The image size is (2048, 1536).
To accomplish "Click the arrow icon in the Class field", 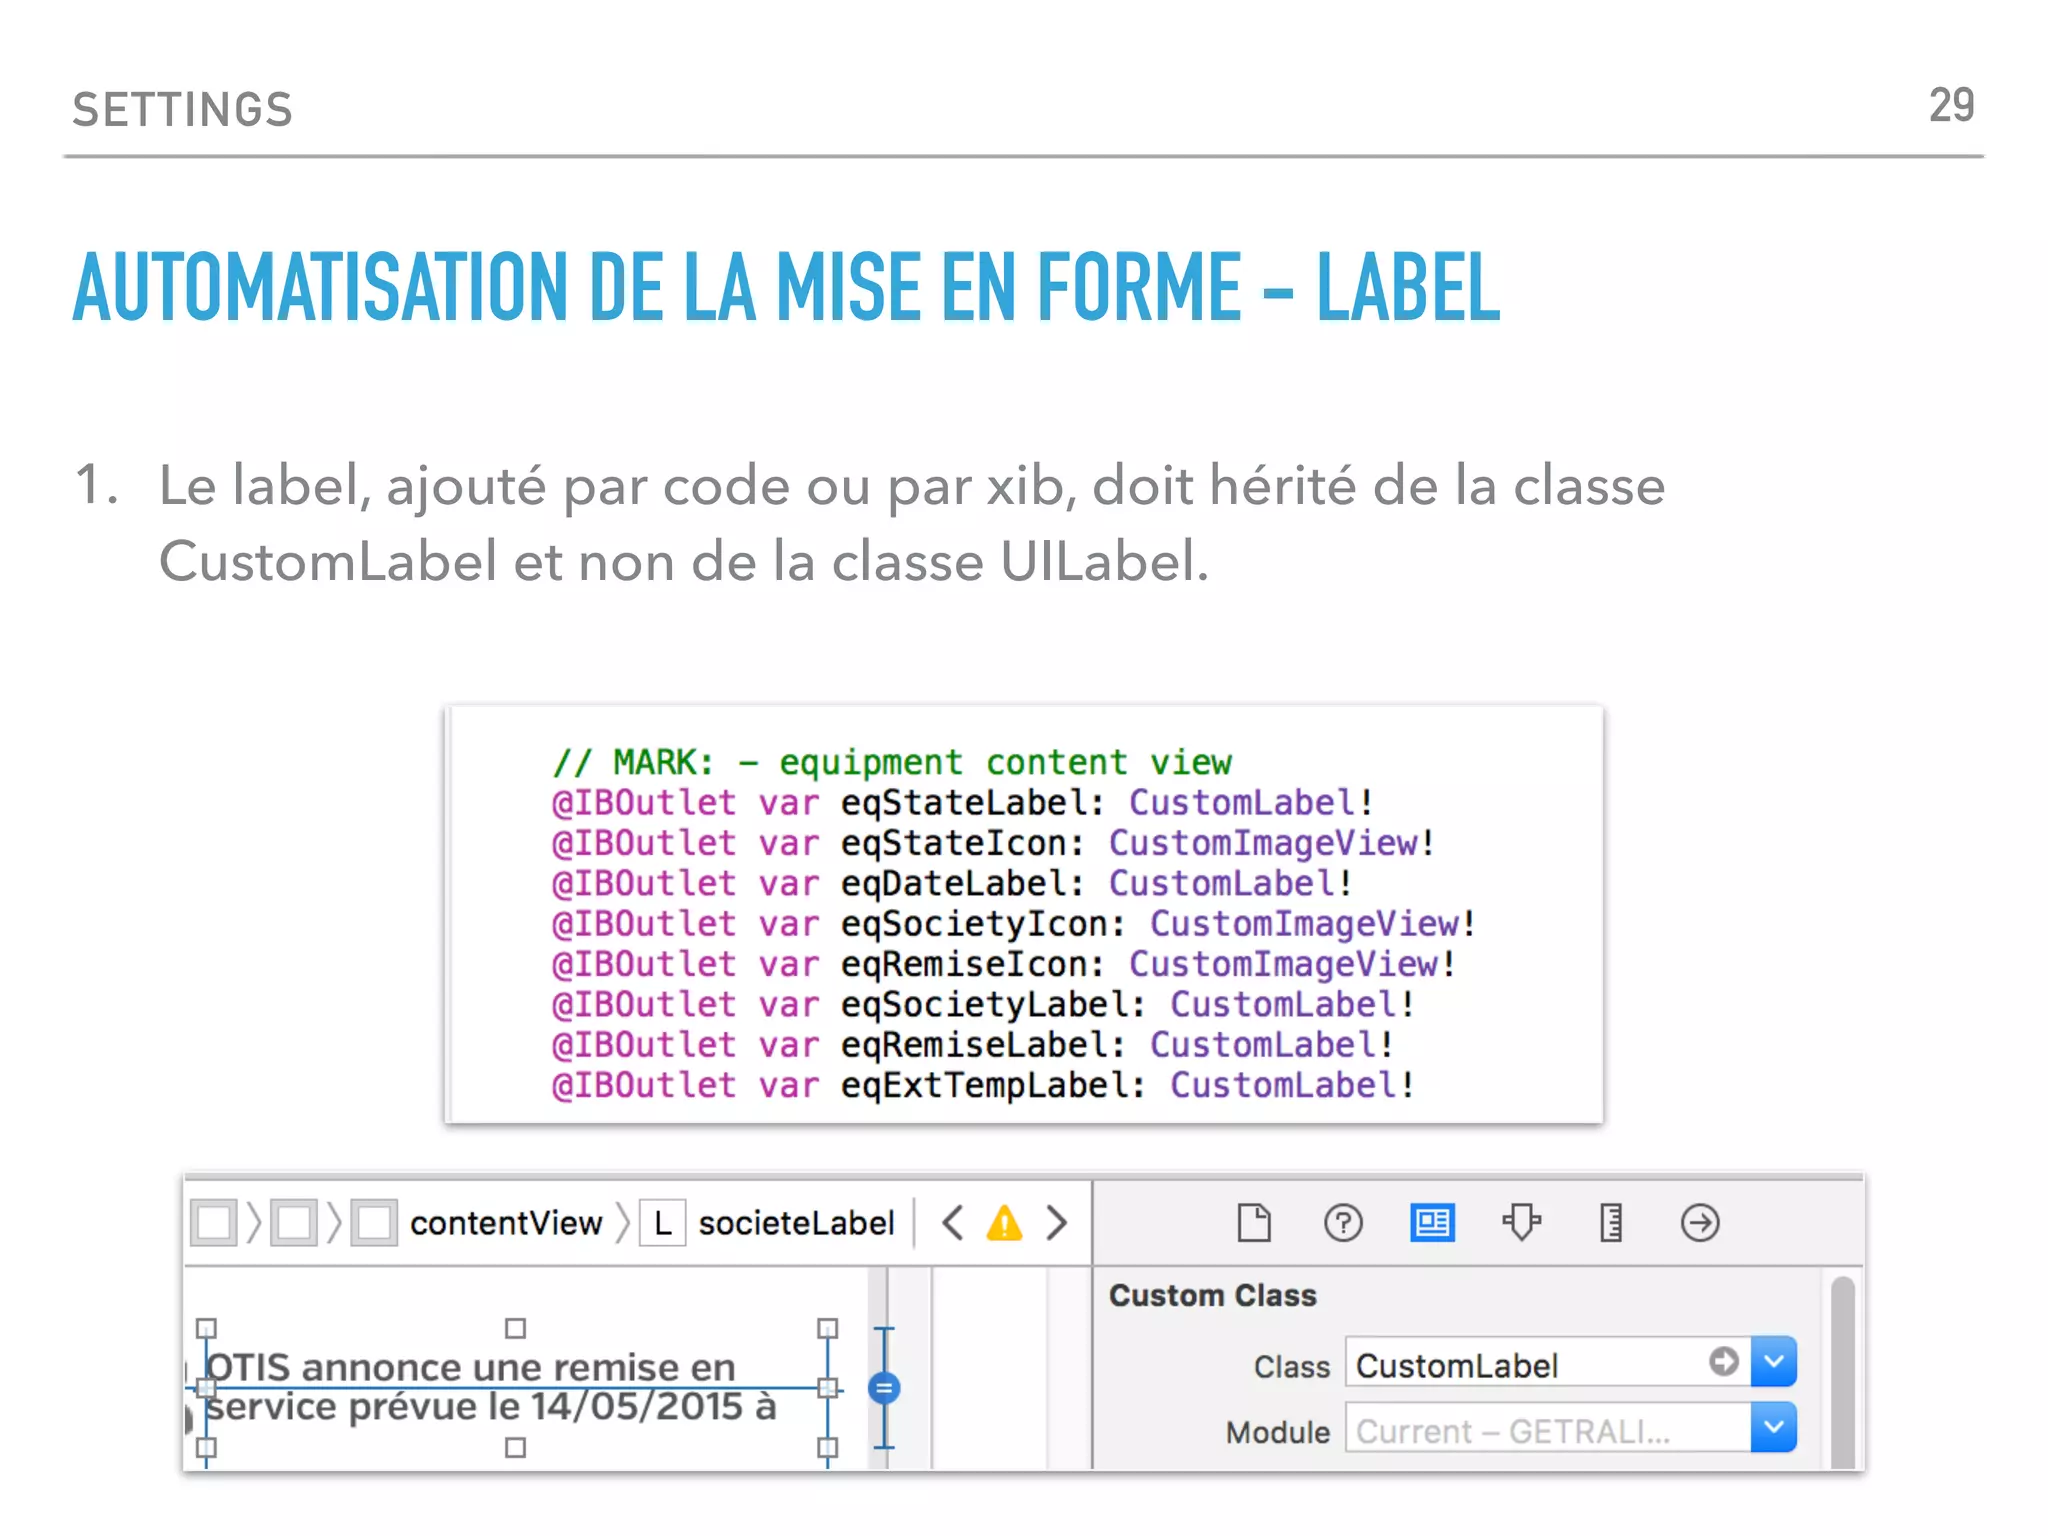I will tap(1723, 1361).
